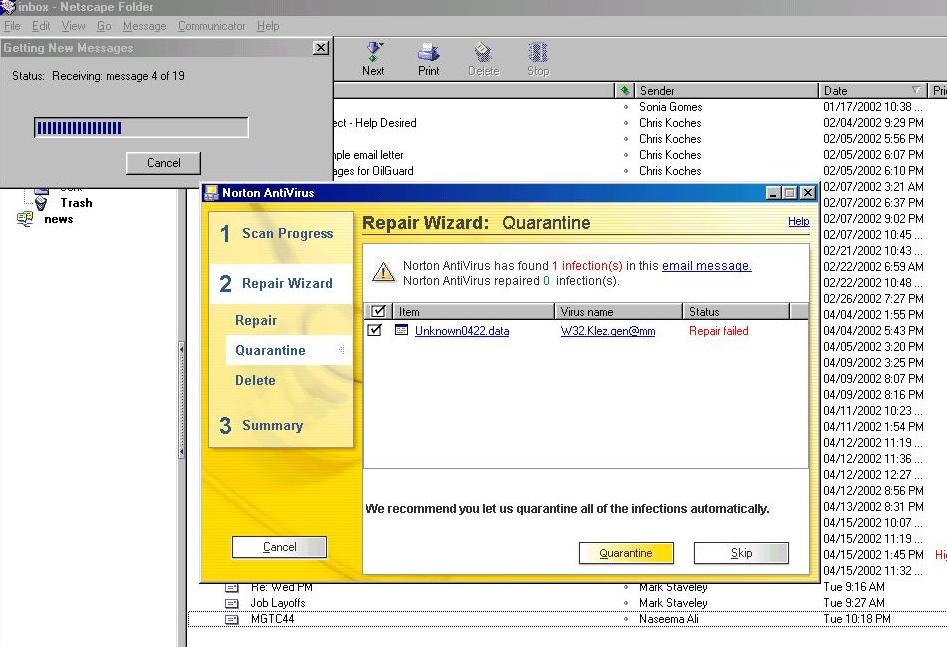Viewport: 947px width, 647px height.
Task: Click the date Tue 10:18 PM
Action: coord(856,619)
